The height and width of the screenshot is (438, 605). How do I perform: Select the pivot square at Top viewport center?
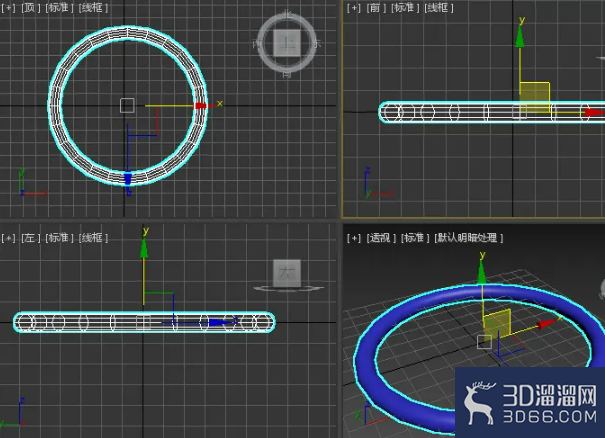127,105
